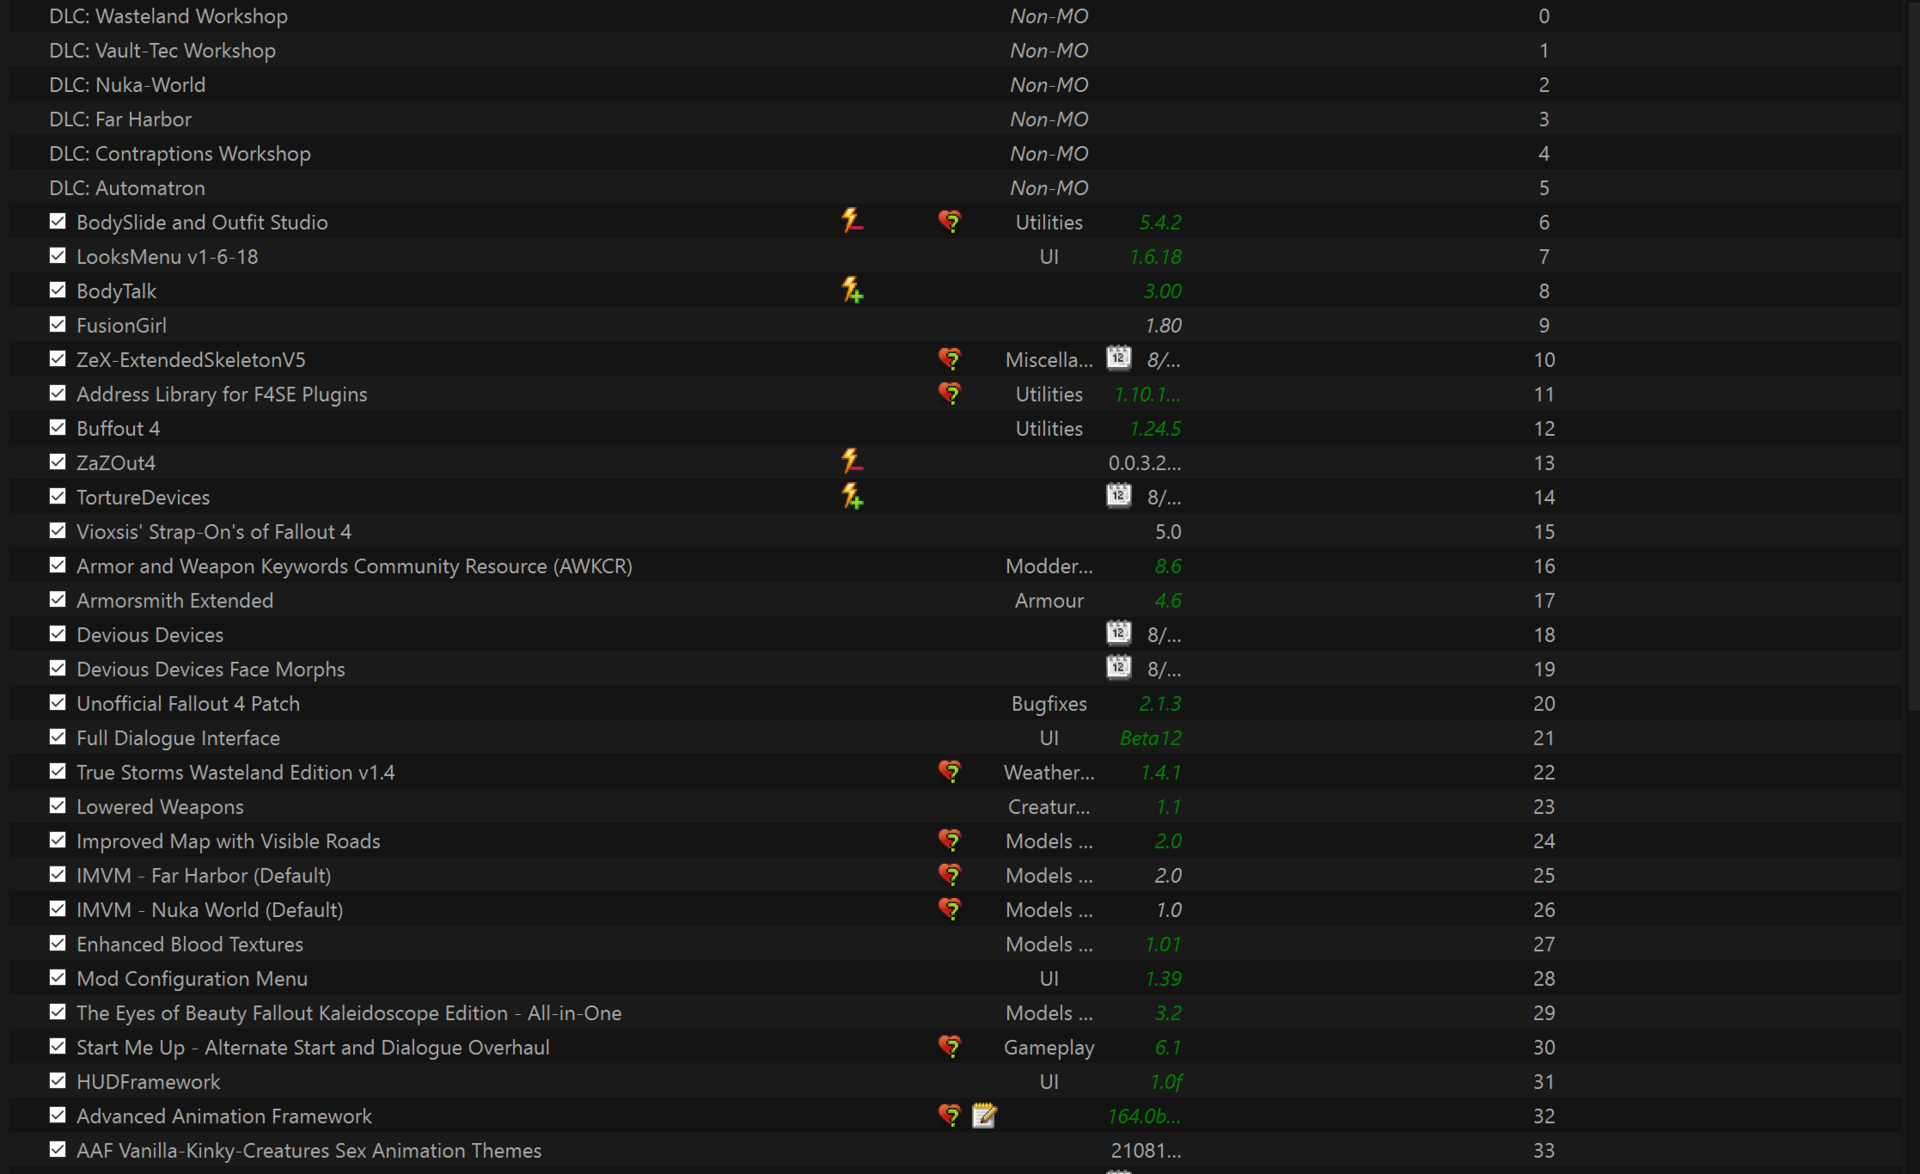Click BodySlide conflict lightning icon
1920x1174 pixels.
click(852, 221)
